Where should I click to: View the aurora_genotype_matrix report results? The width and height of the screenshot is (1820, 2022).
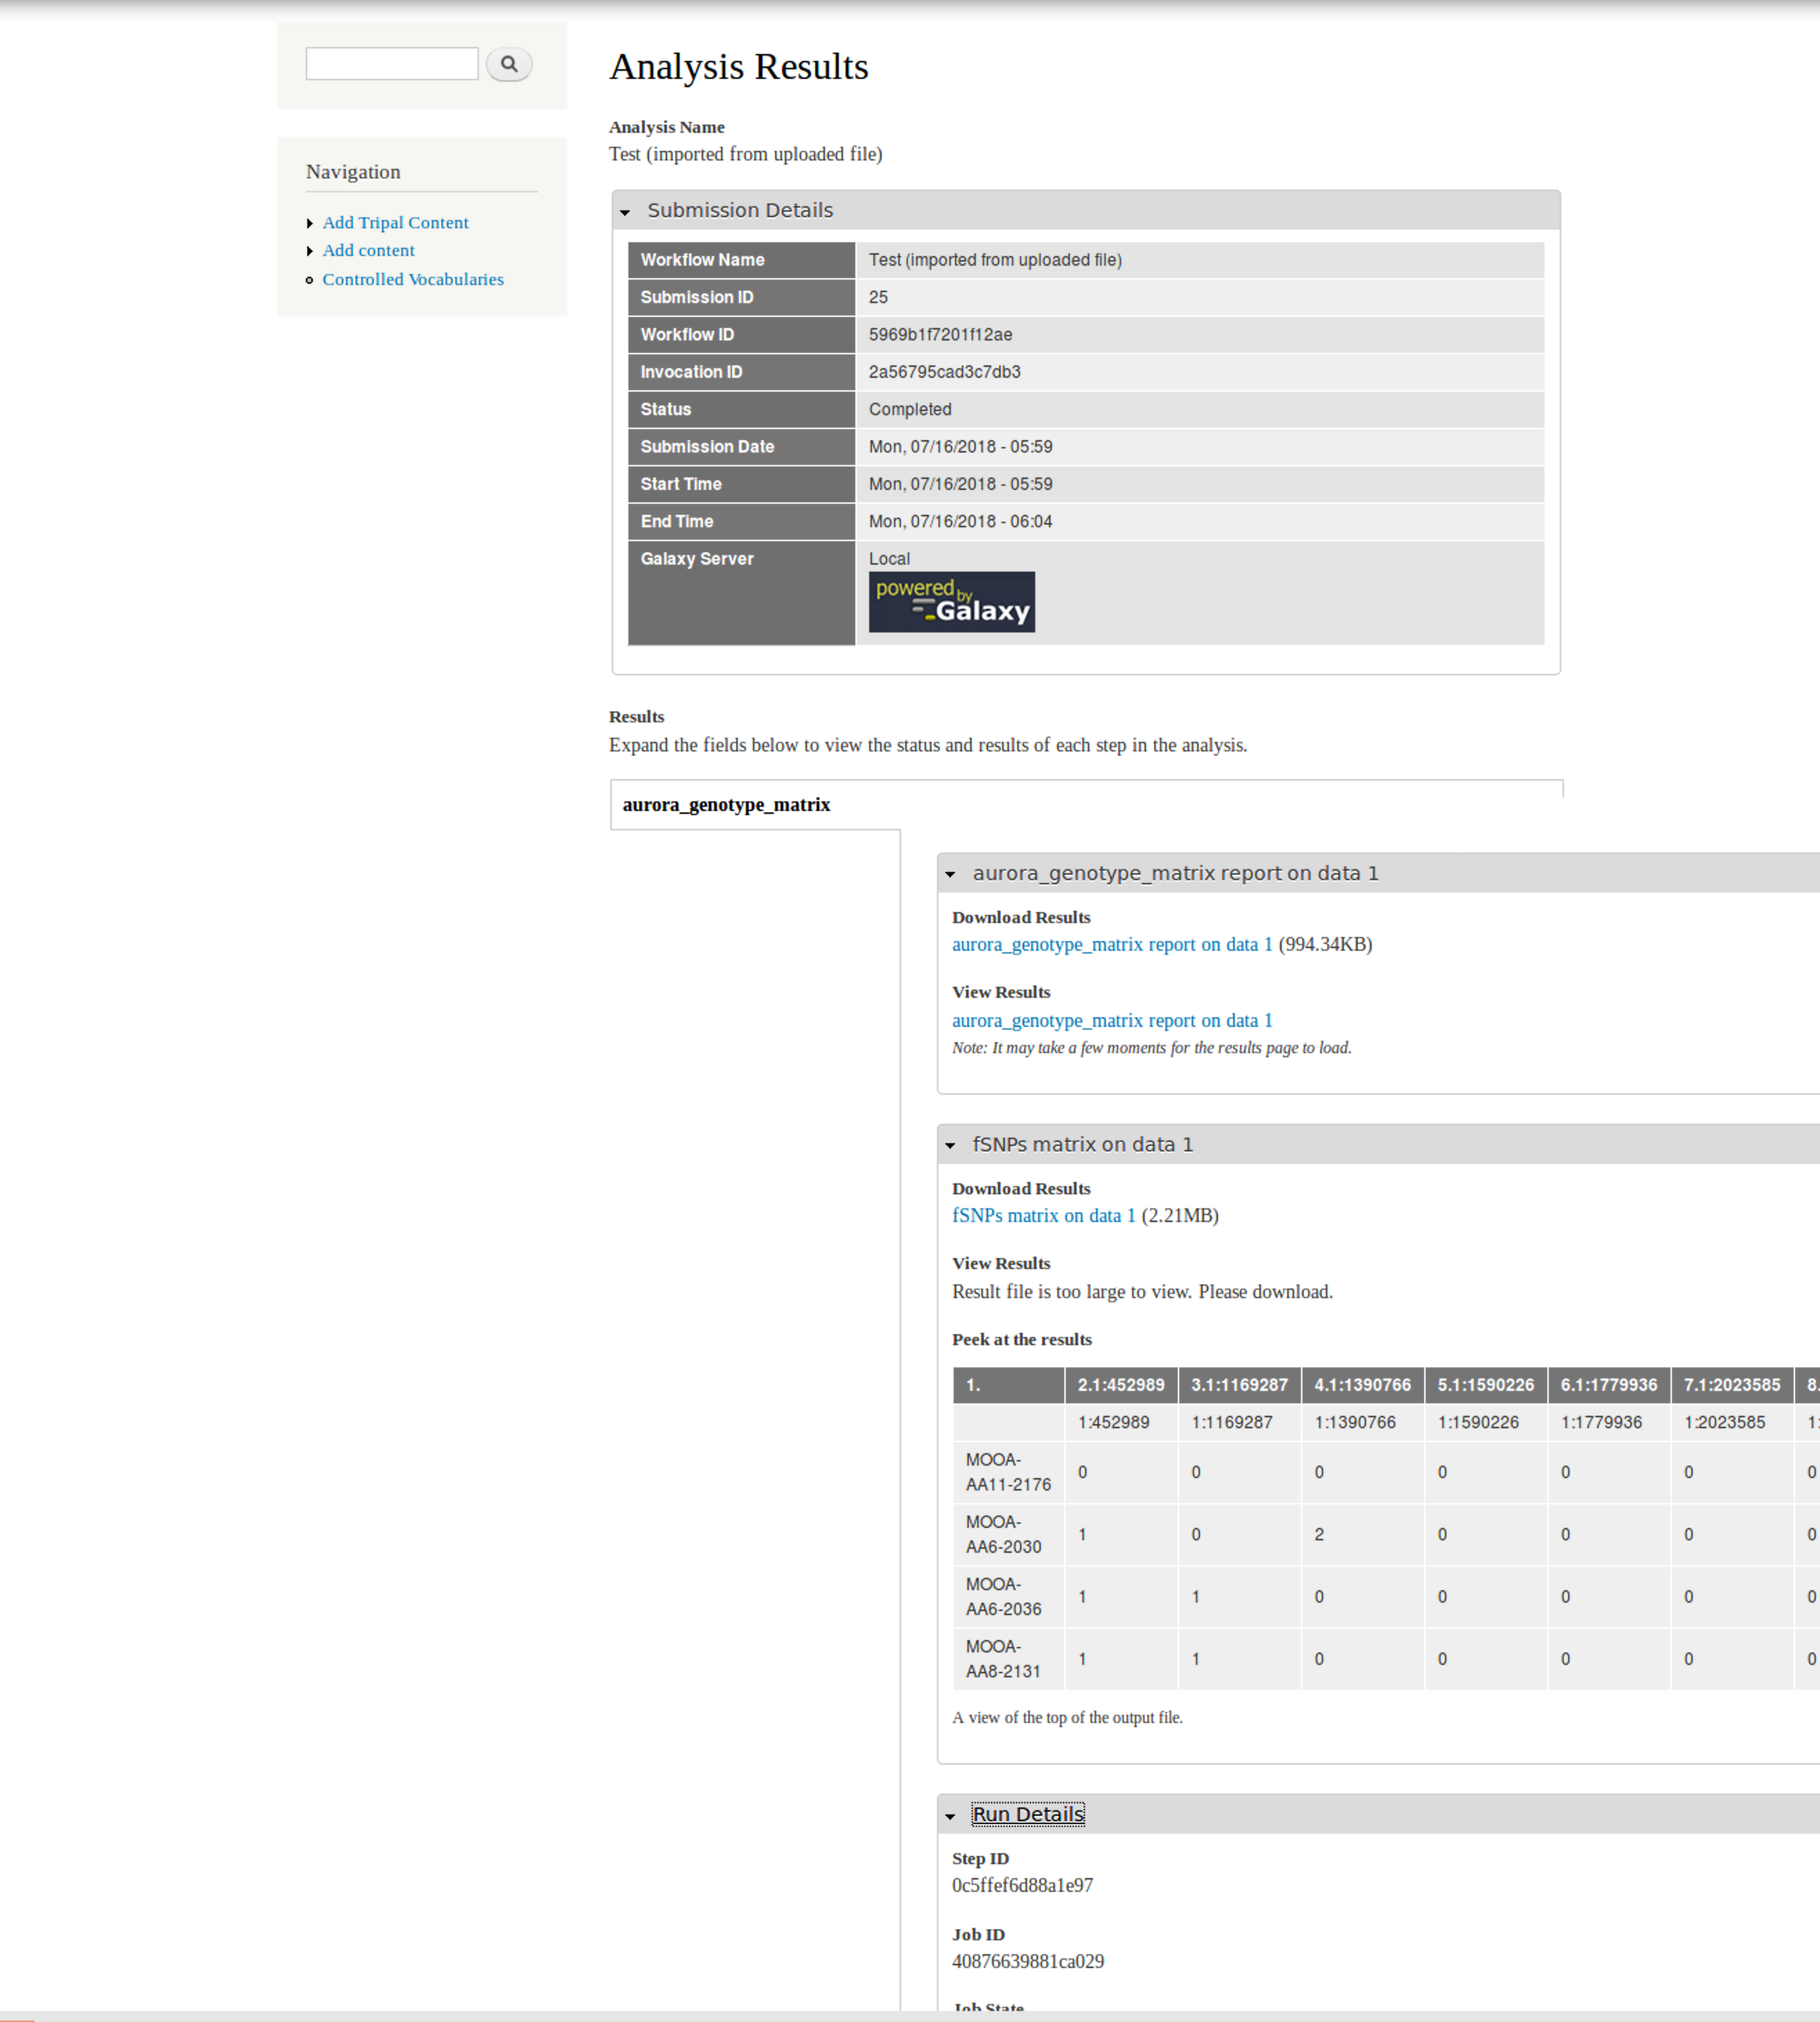1112,1020
